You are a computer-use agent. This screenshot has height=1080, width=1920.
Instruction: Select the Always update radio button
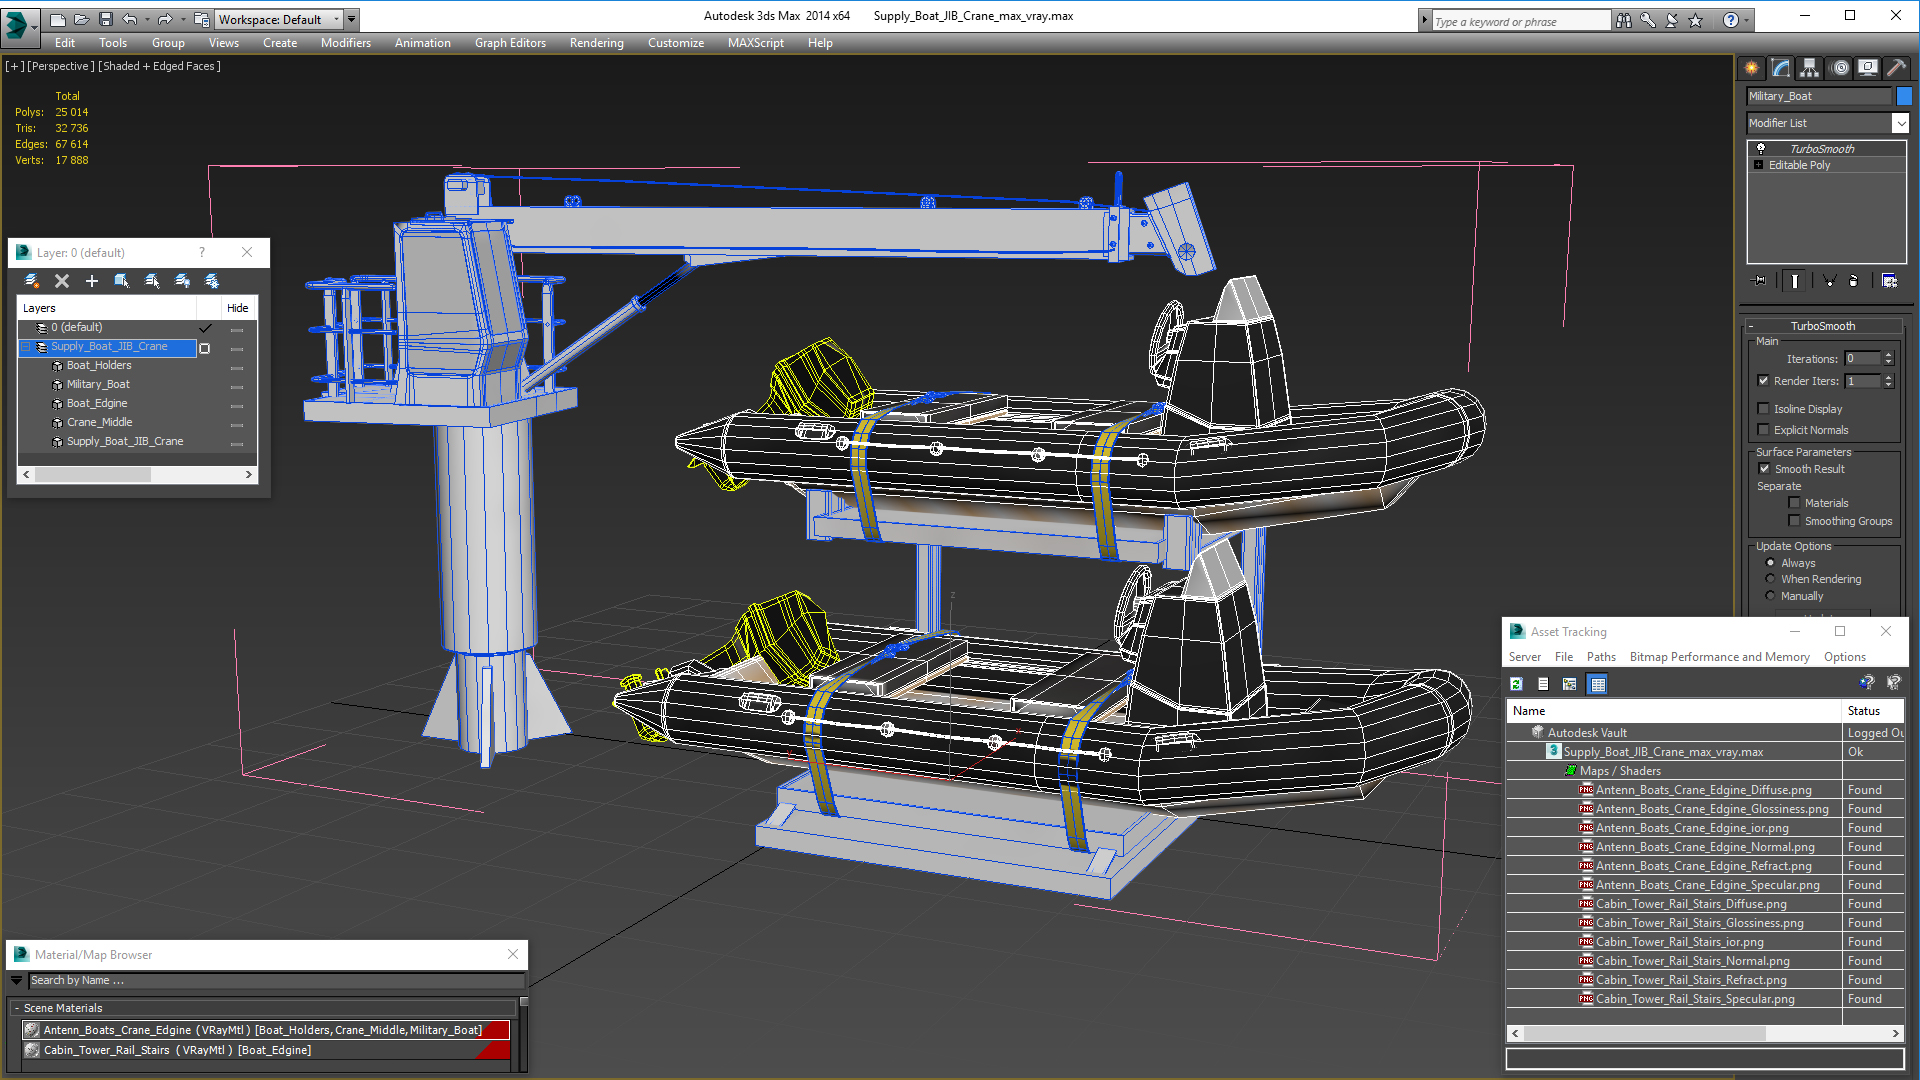point(1770,562)
